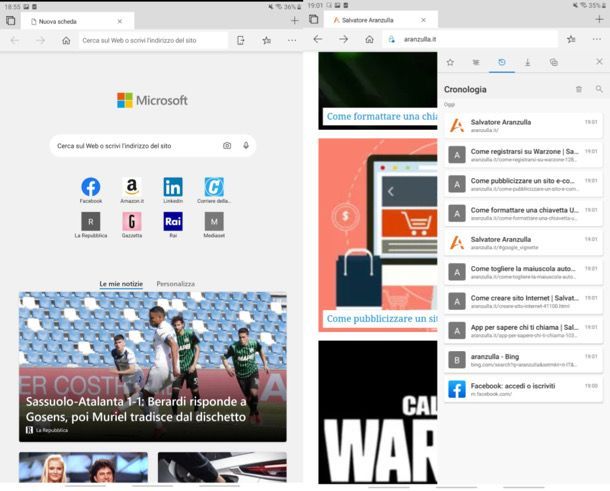Open Amazon.it shortcut tile
This screenshot has width=610, height=491.
tap(132, 190)
